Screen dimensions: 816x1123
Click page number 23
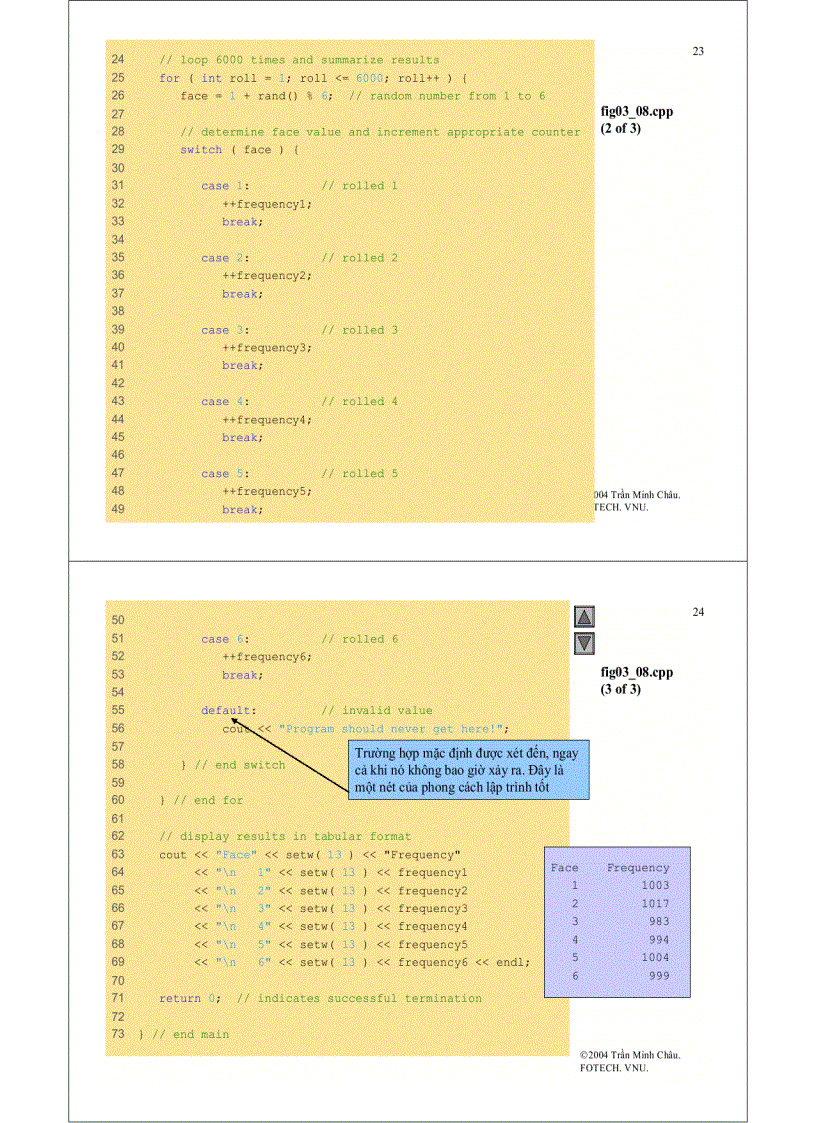click(698, 52)
